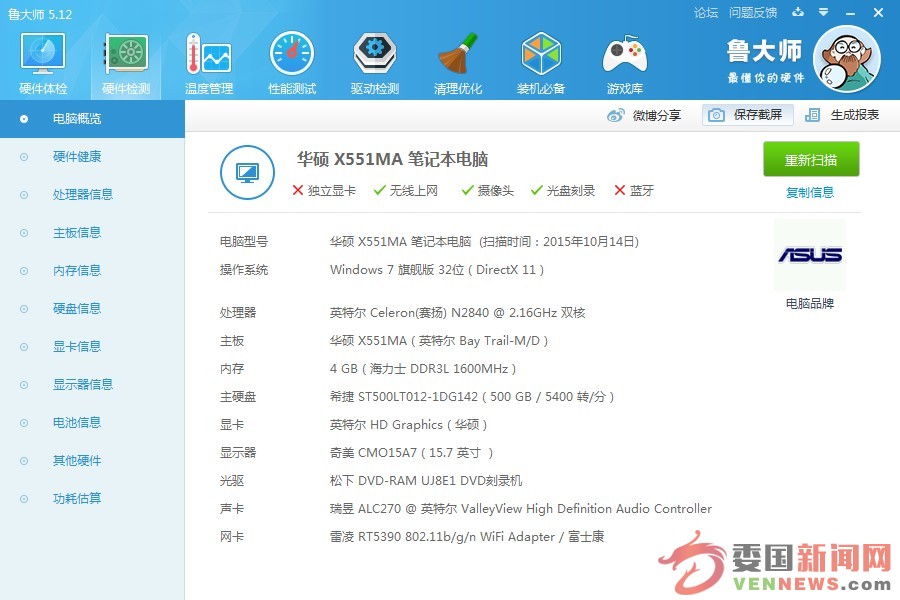Click the ASUS brand logo

click(x=810, y=254)
